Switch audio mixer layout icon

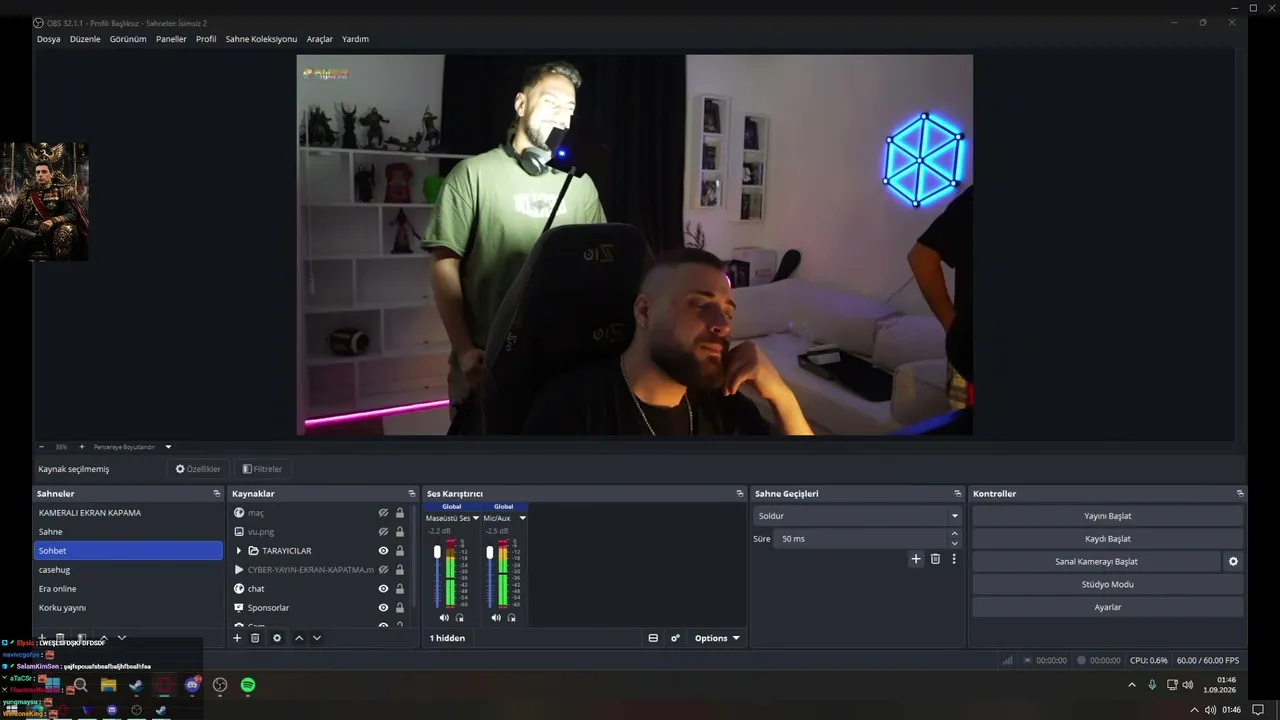(653, 638)
